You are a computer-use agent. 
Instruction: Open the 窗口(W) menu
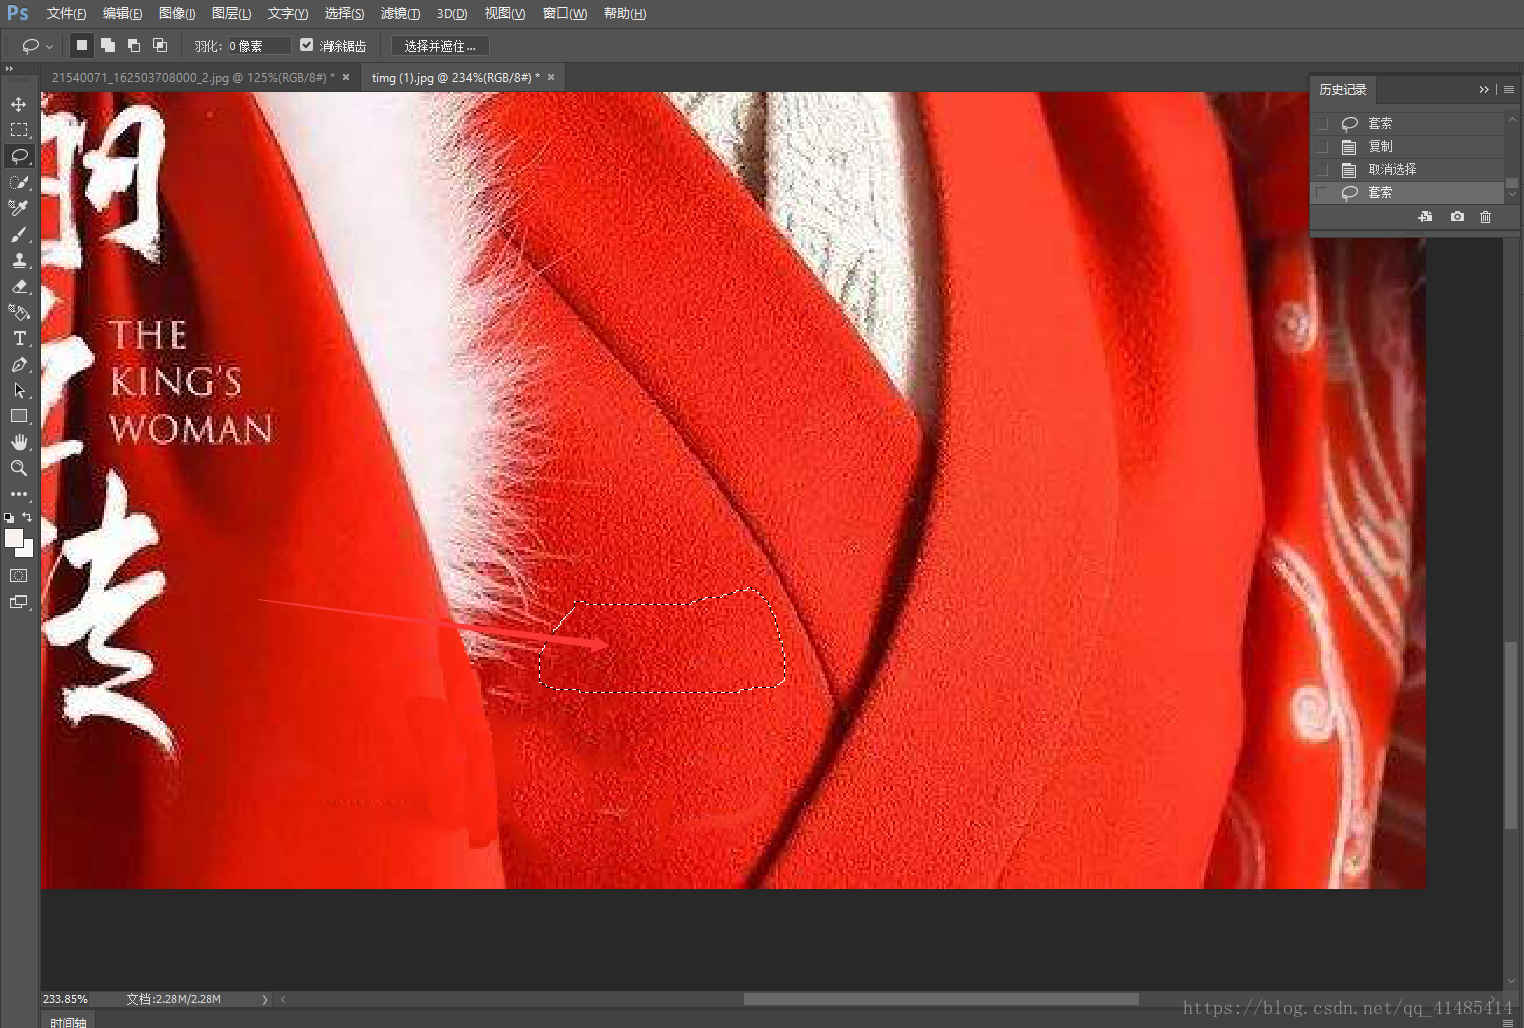(x=565, y=14)
